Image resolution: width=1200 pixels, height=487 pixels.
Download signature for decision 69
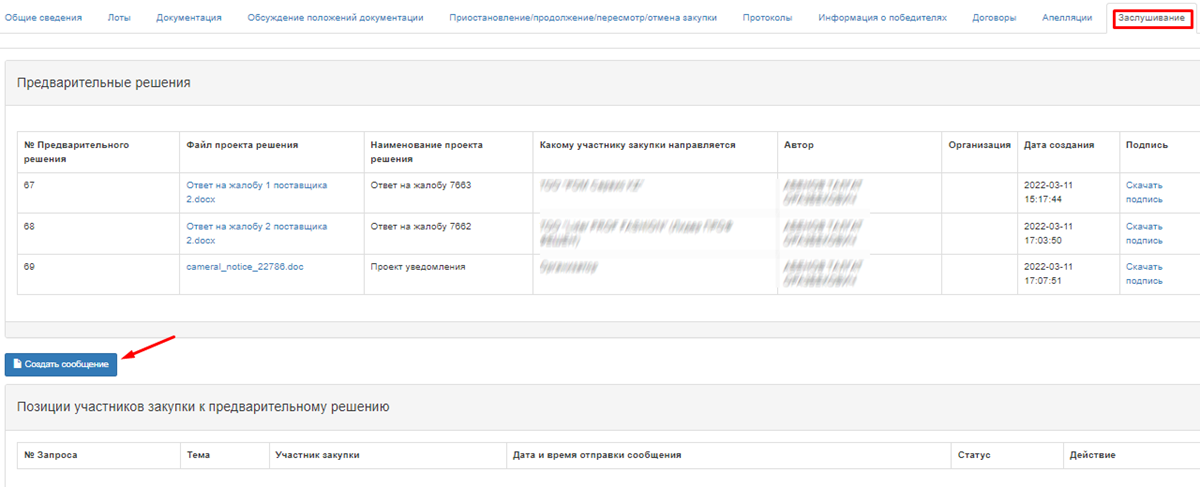click(x=1144, y=274)
